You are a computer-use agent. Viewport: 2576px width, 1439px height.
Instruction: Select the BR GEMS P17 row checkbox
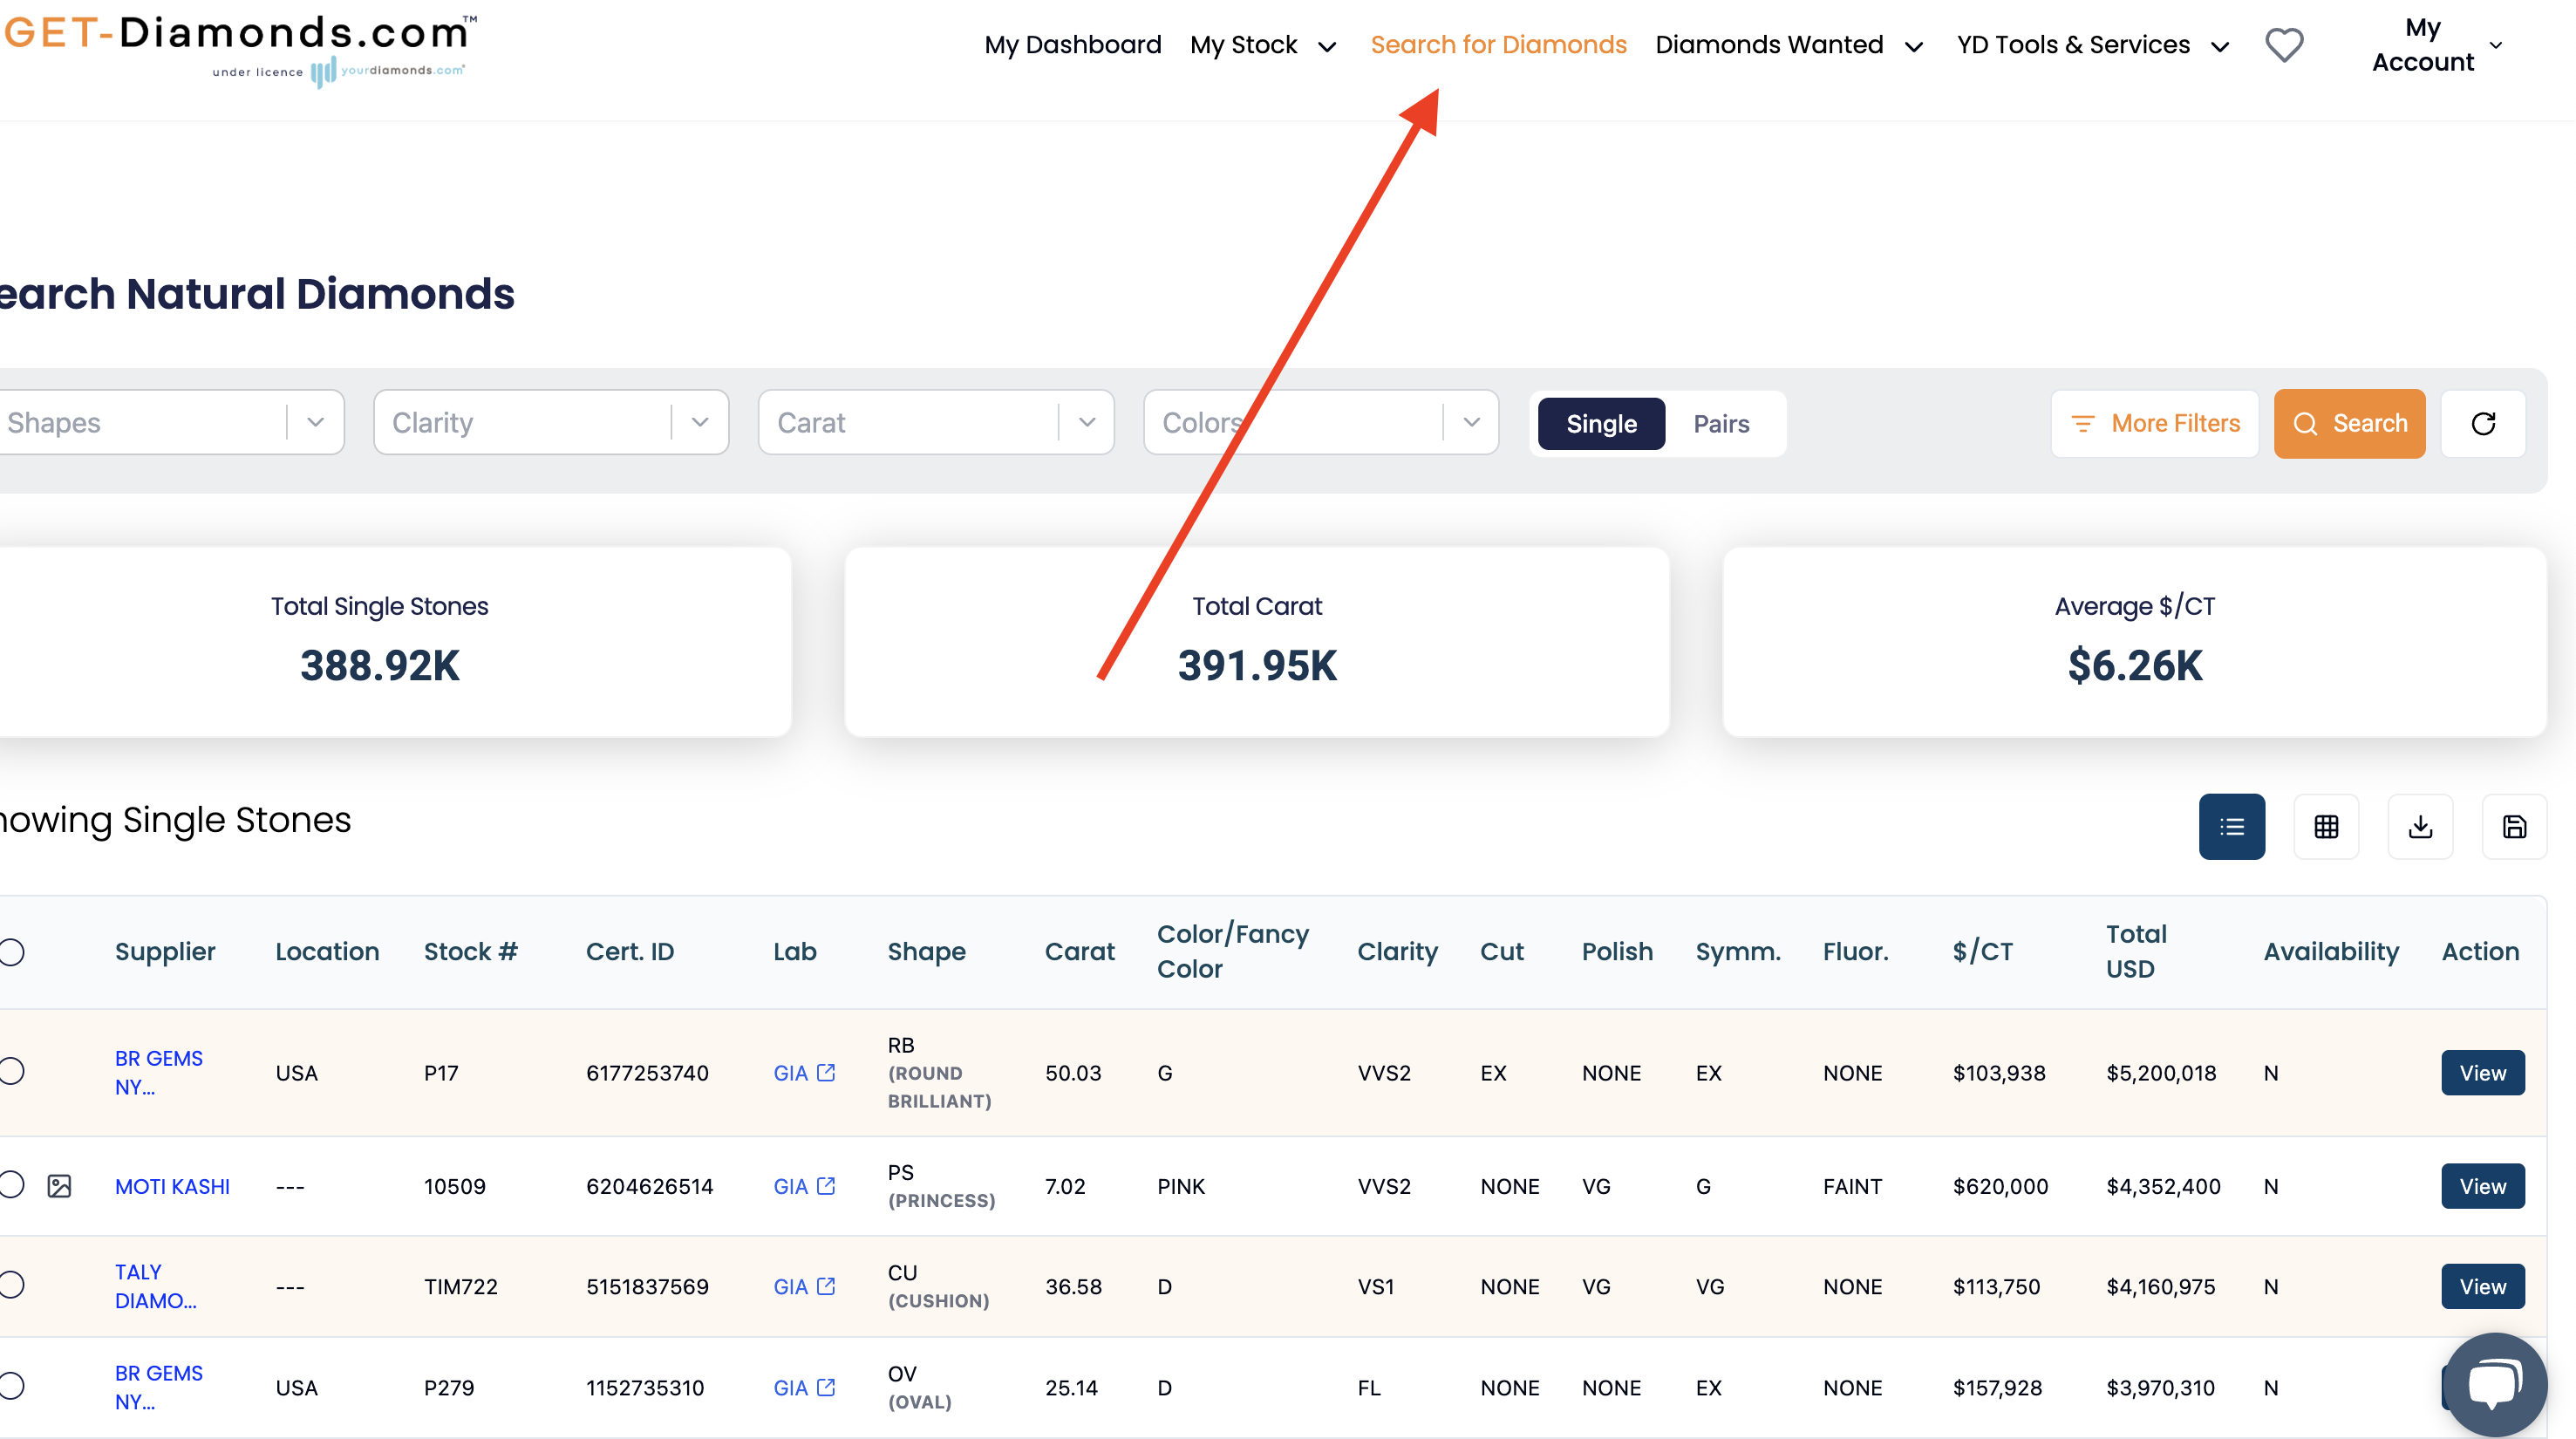(11, 1071)
